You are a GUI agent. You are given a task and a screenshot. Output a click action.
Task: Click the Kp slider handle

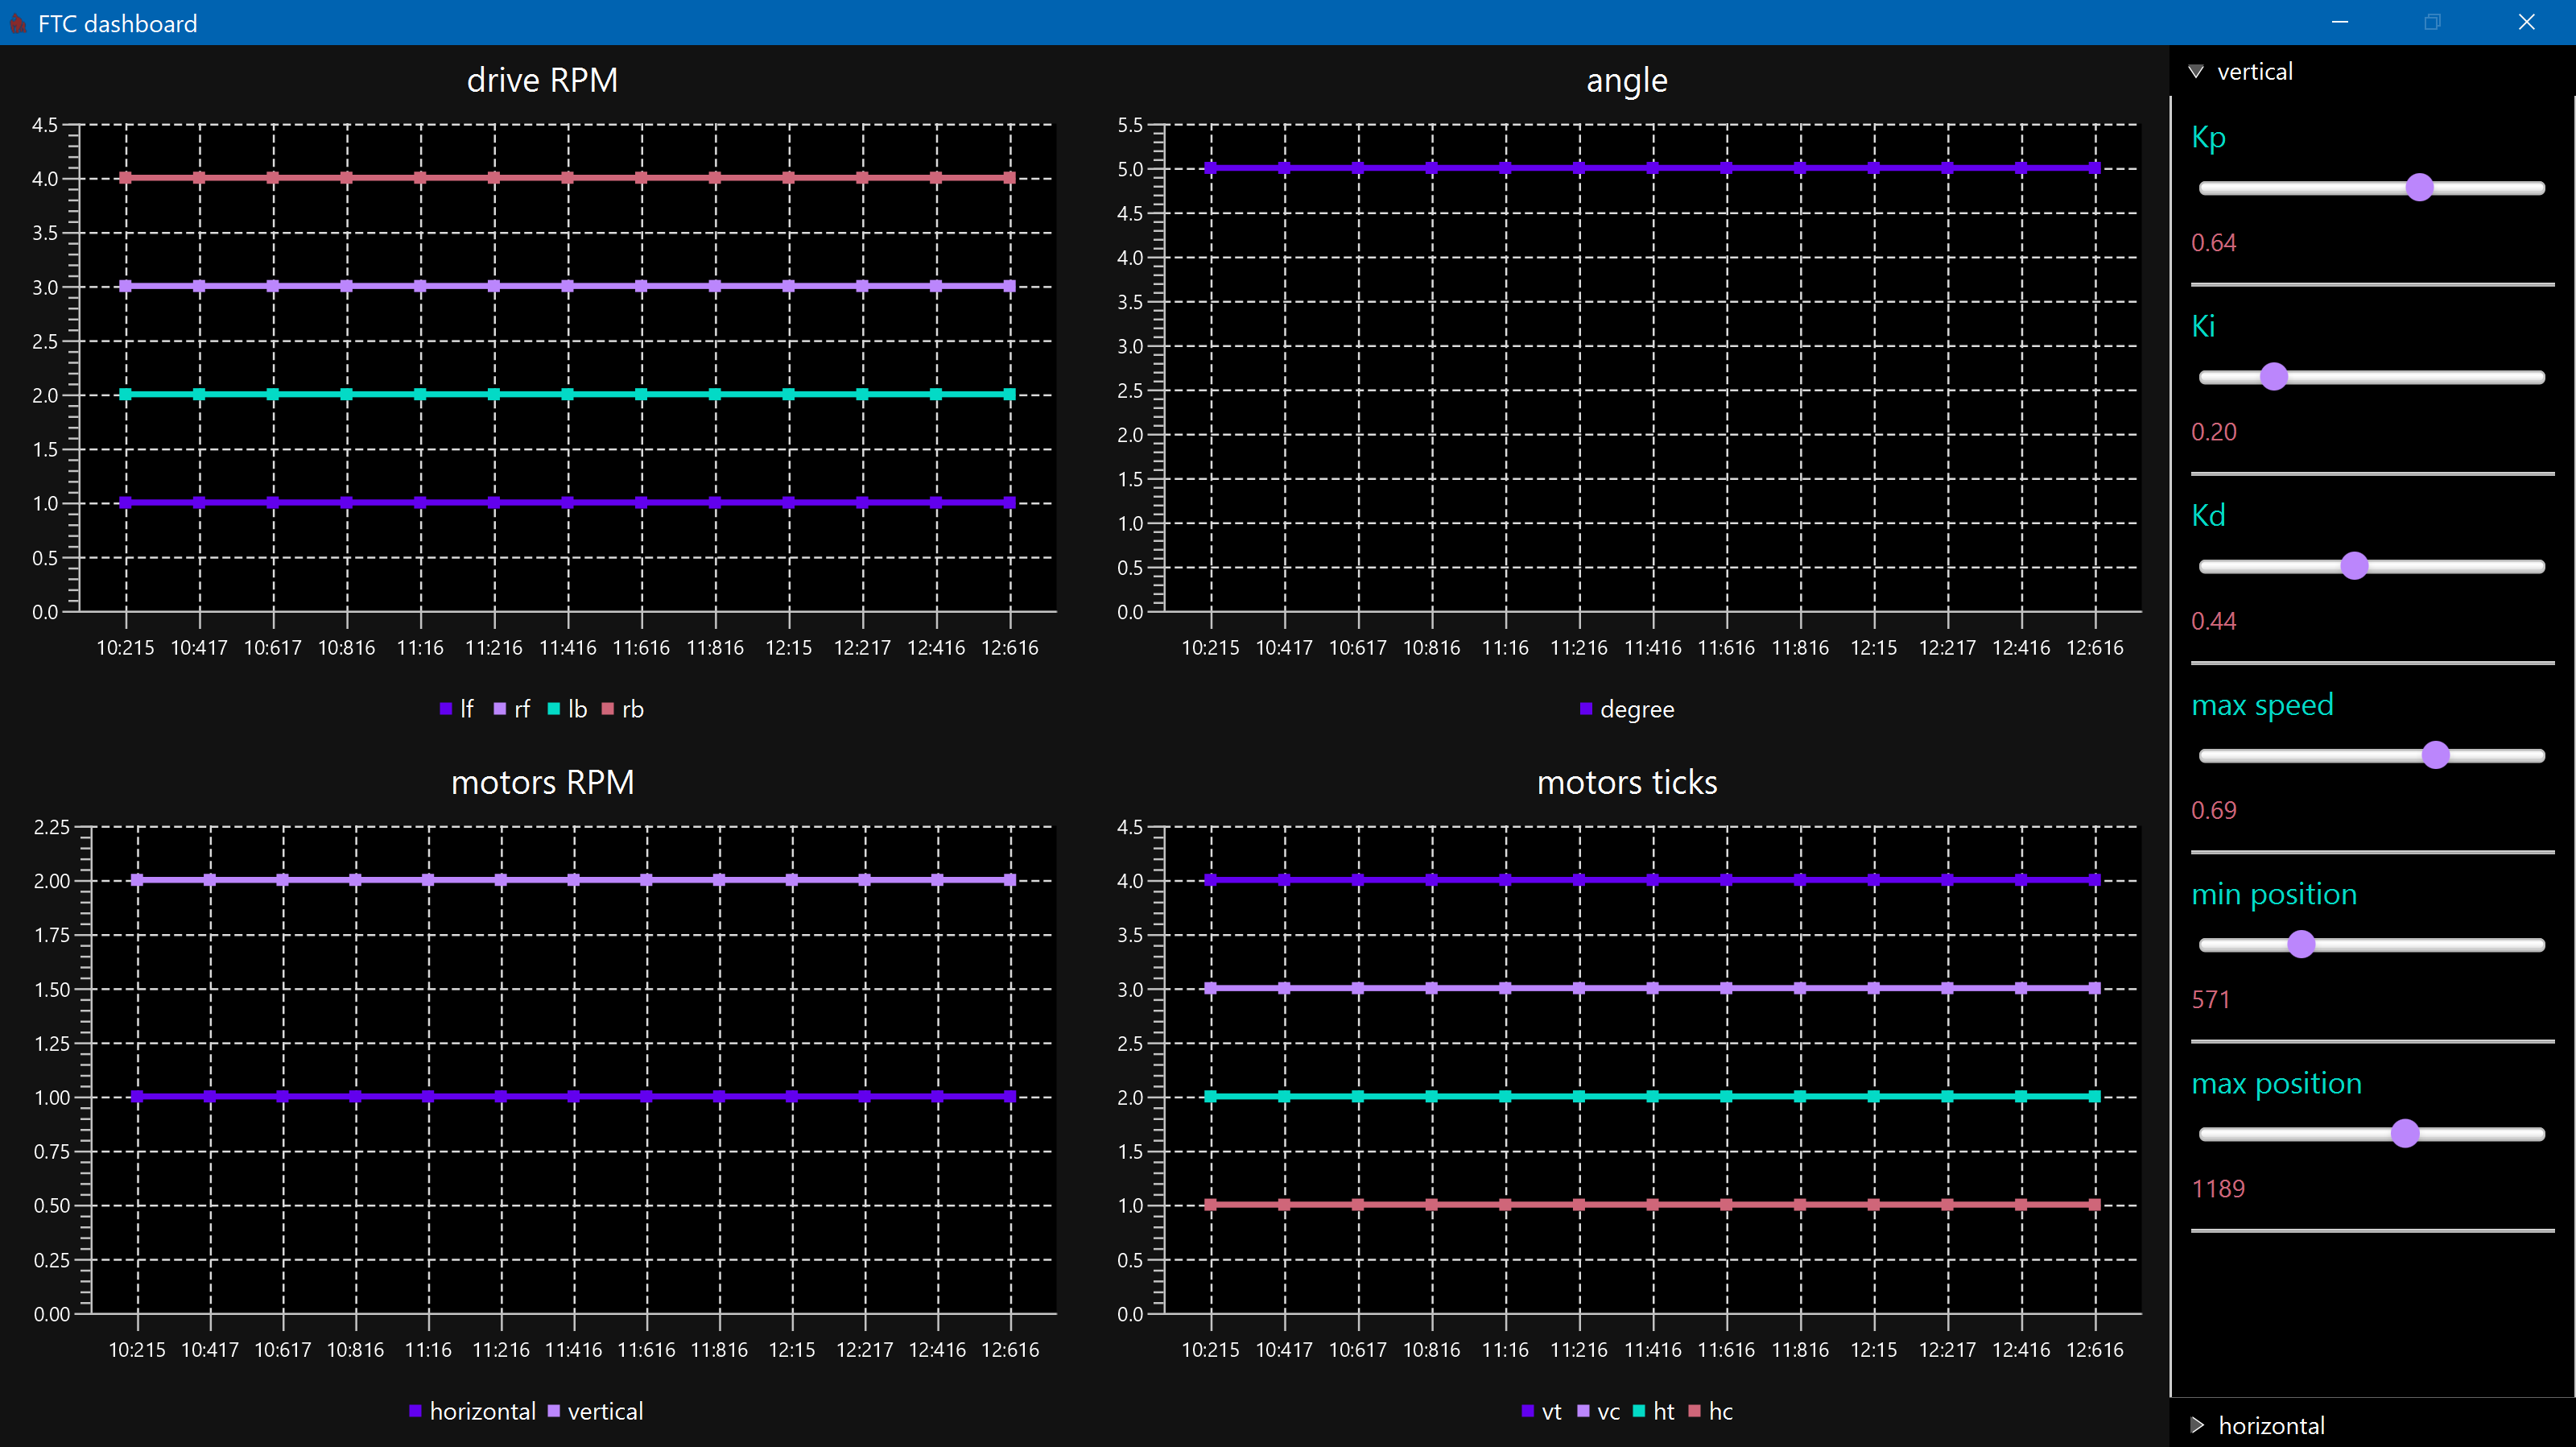(x=2419, y=187)
